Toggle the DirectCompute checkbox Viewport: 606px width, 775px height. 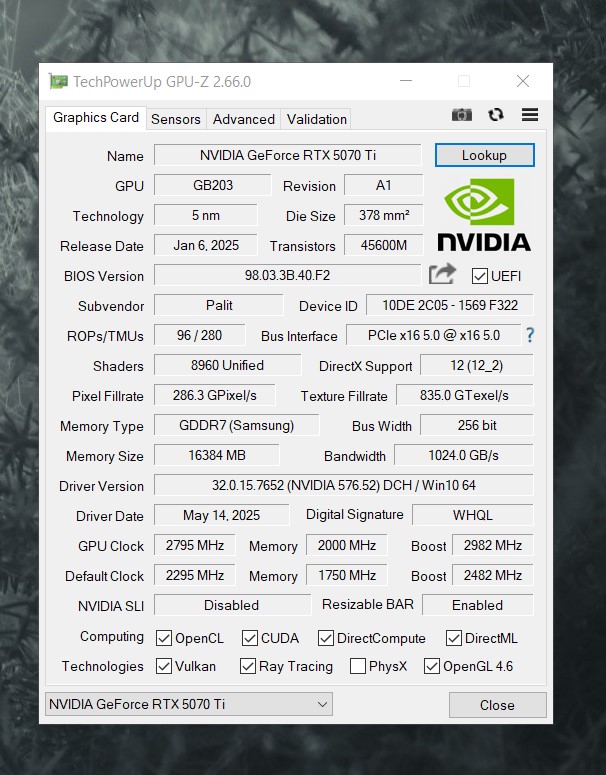326,638
